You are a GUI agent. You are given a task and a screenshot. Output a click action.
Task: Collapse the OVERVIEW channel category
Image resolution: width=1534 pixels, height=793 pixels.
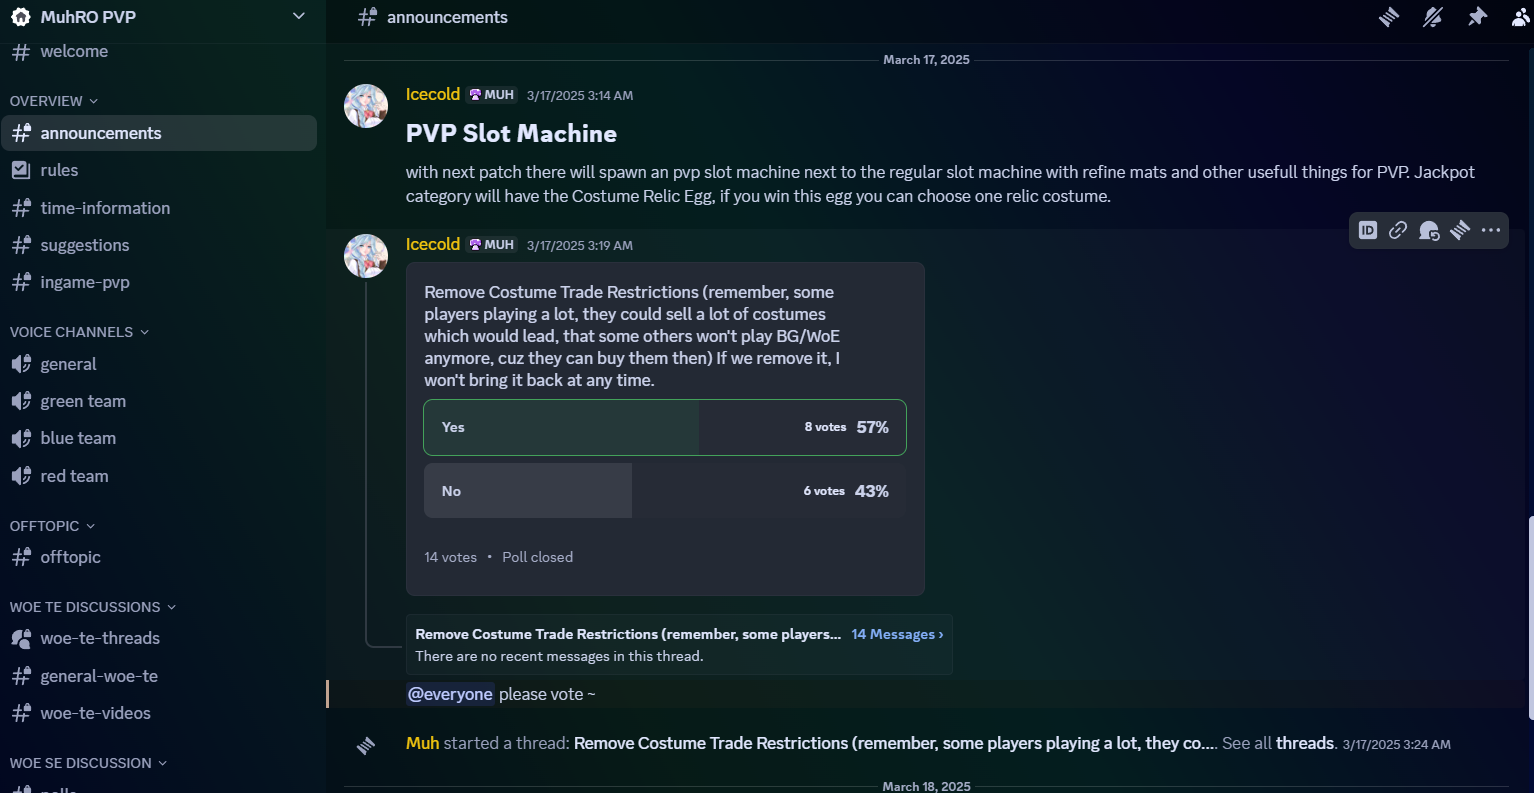point(54,101)
